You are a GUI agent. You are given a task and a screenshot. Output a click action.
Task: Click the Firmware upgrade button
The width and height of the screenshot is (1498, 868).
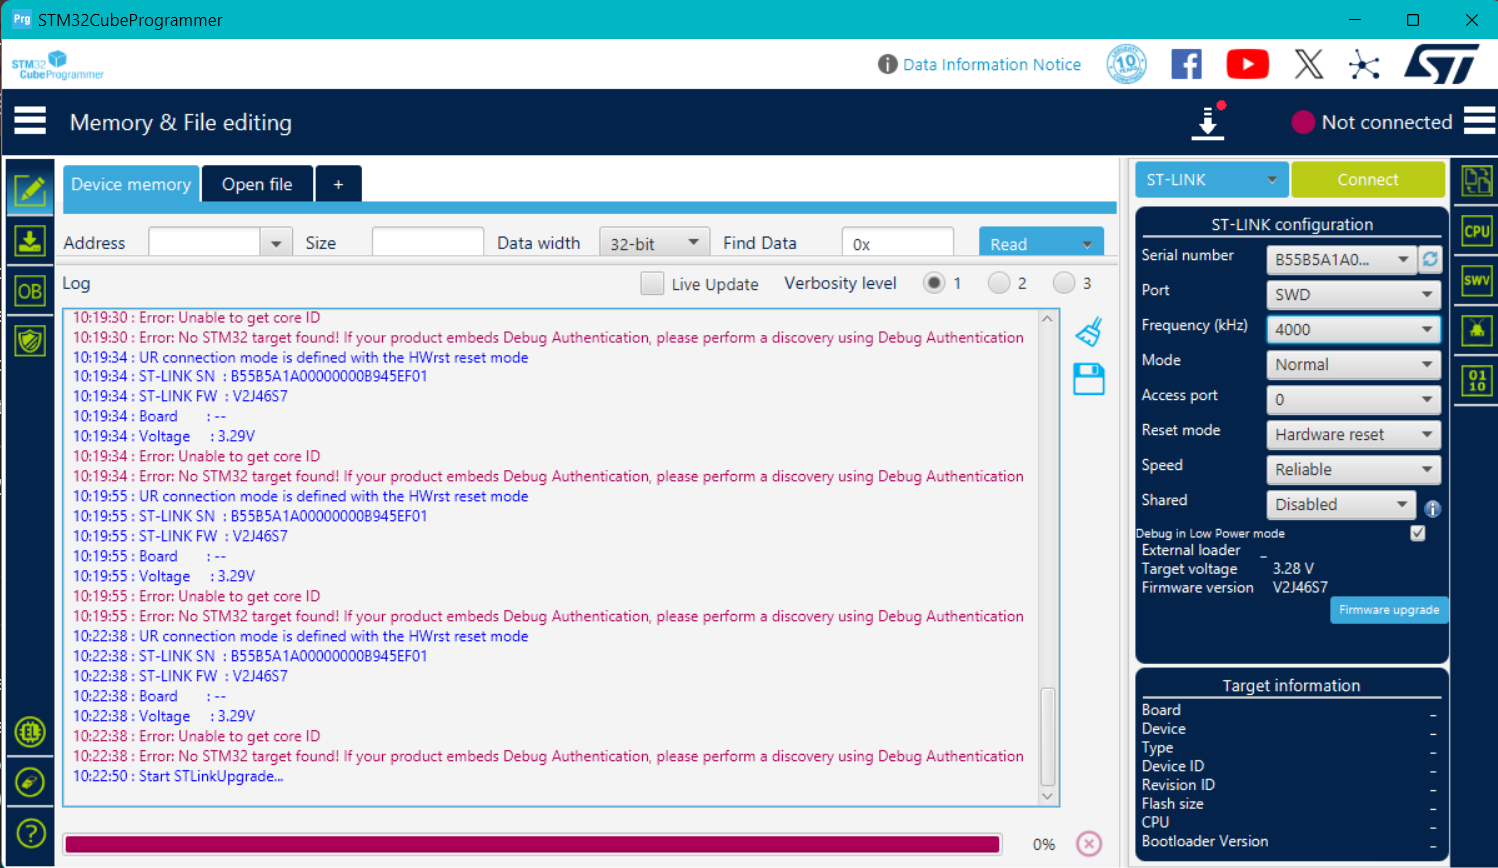point(1388,610)
